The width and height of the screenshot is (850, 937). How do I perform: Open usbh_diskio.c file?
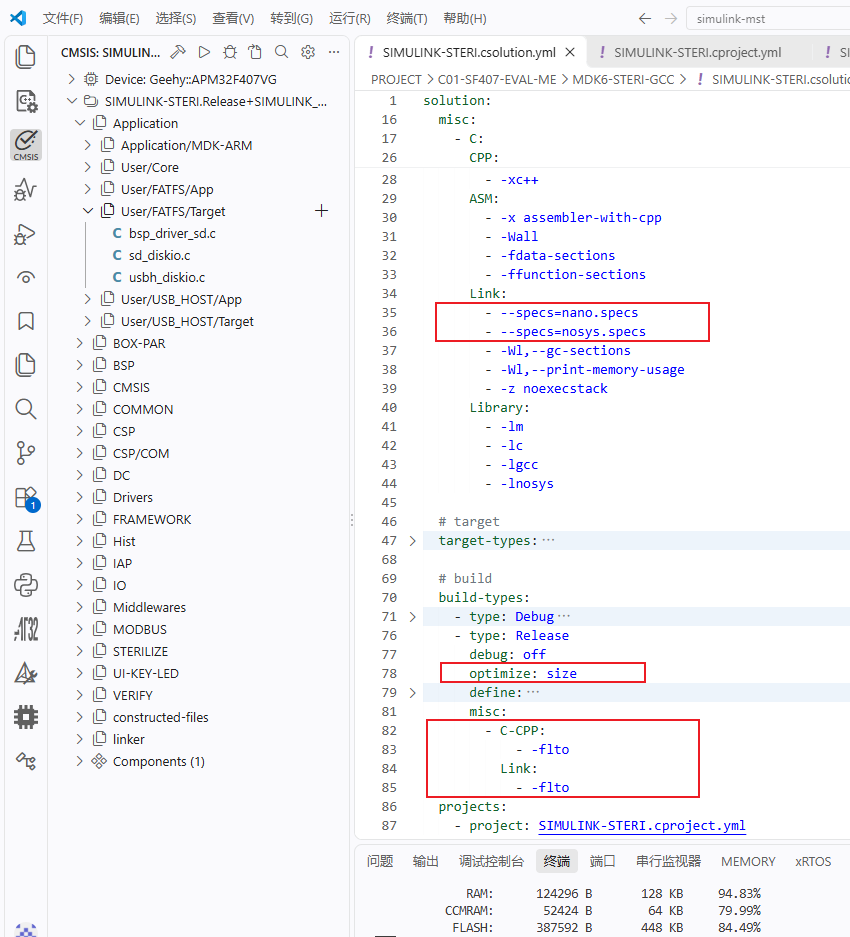point(167,277)
